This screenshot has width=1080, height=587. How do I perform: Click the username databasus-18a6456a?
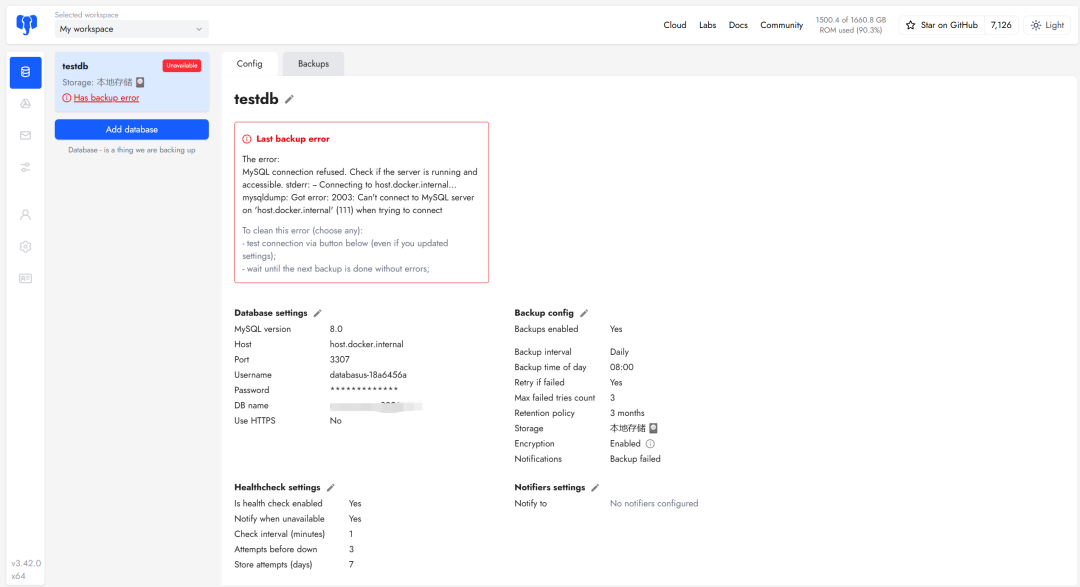368,375
